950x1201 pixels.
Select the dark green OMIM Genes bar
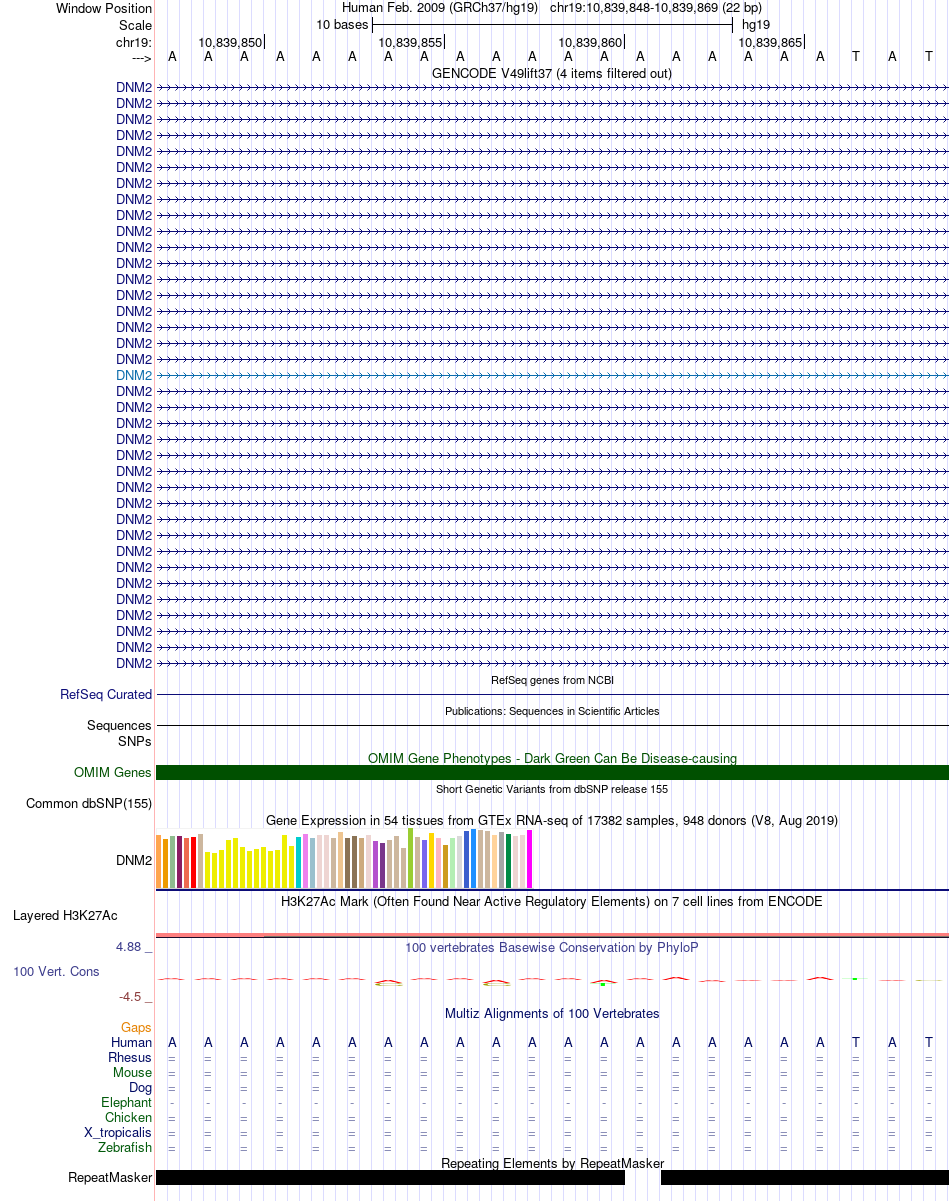552,772
